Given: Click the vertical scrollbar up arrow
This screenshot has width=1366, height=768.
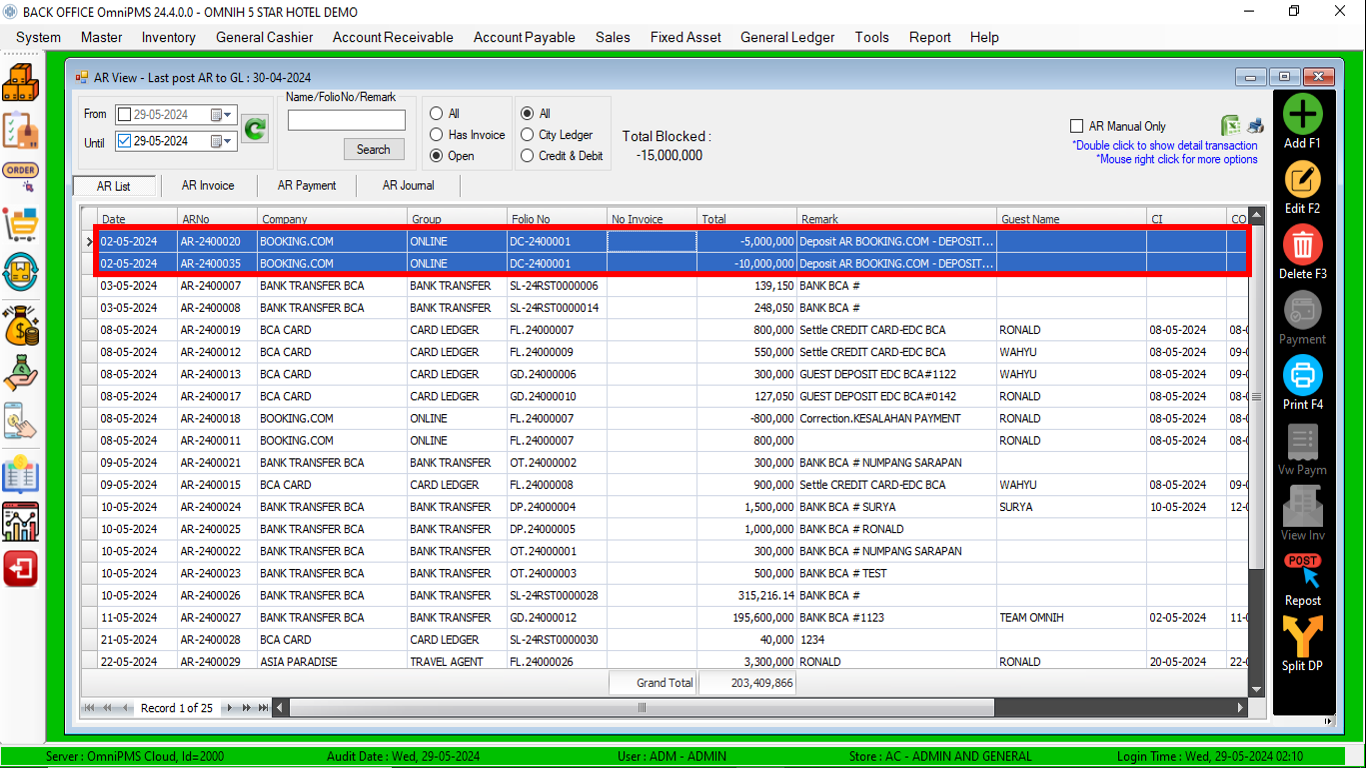Looking at the screenshot, I should pos(1257,216).
